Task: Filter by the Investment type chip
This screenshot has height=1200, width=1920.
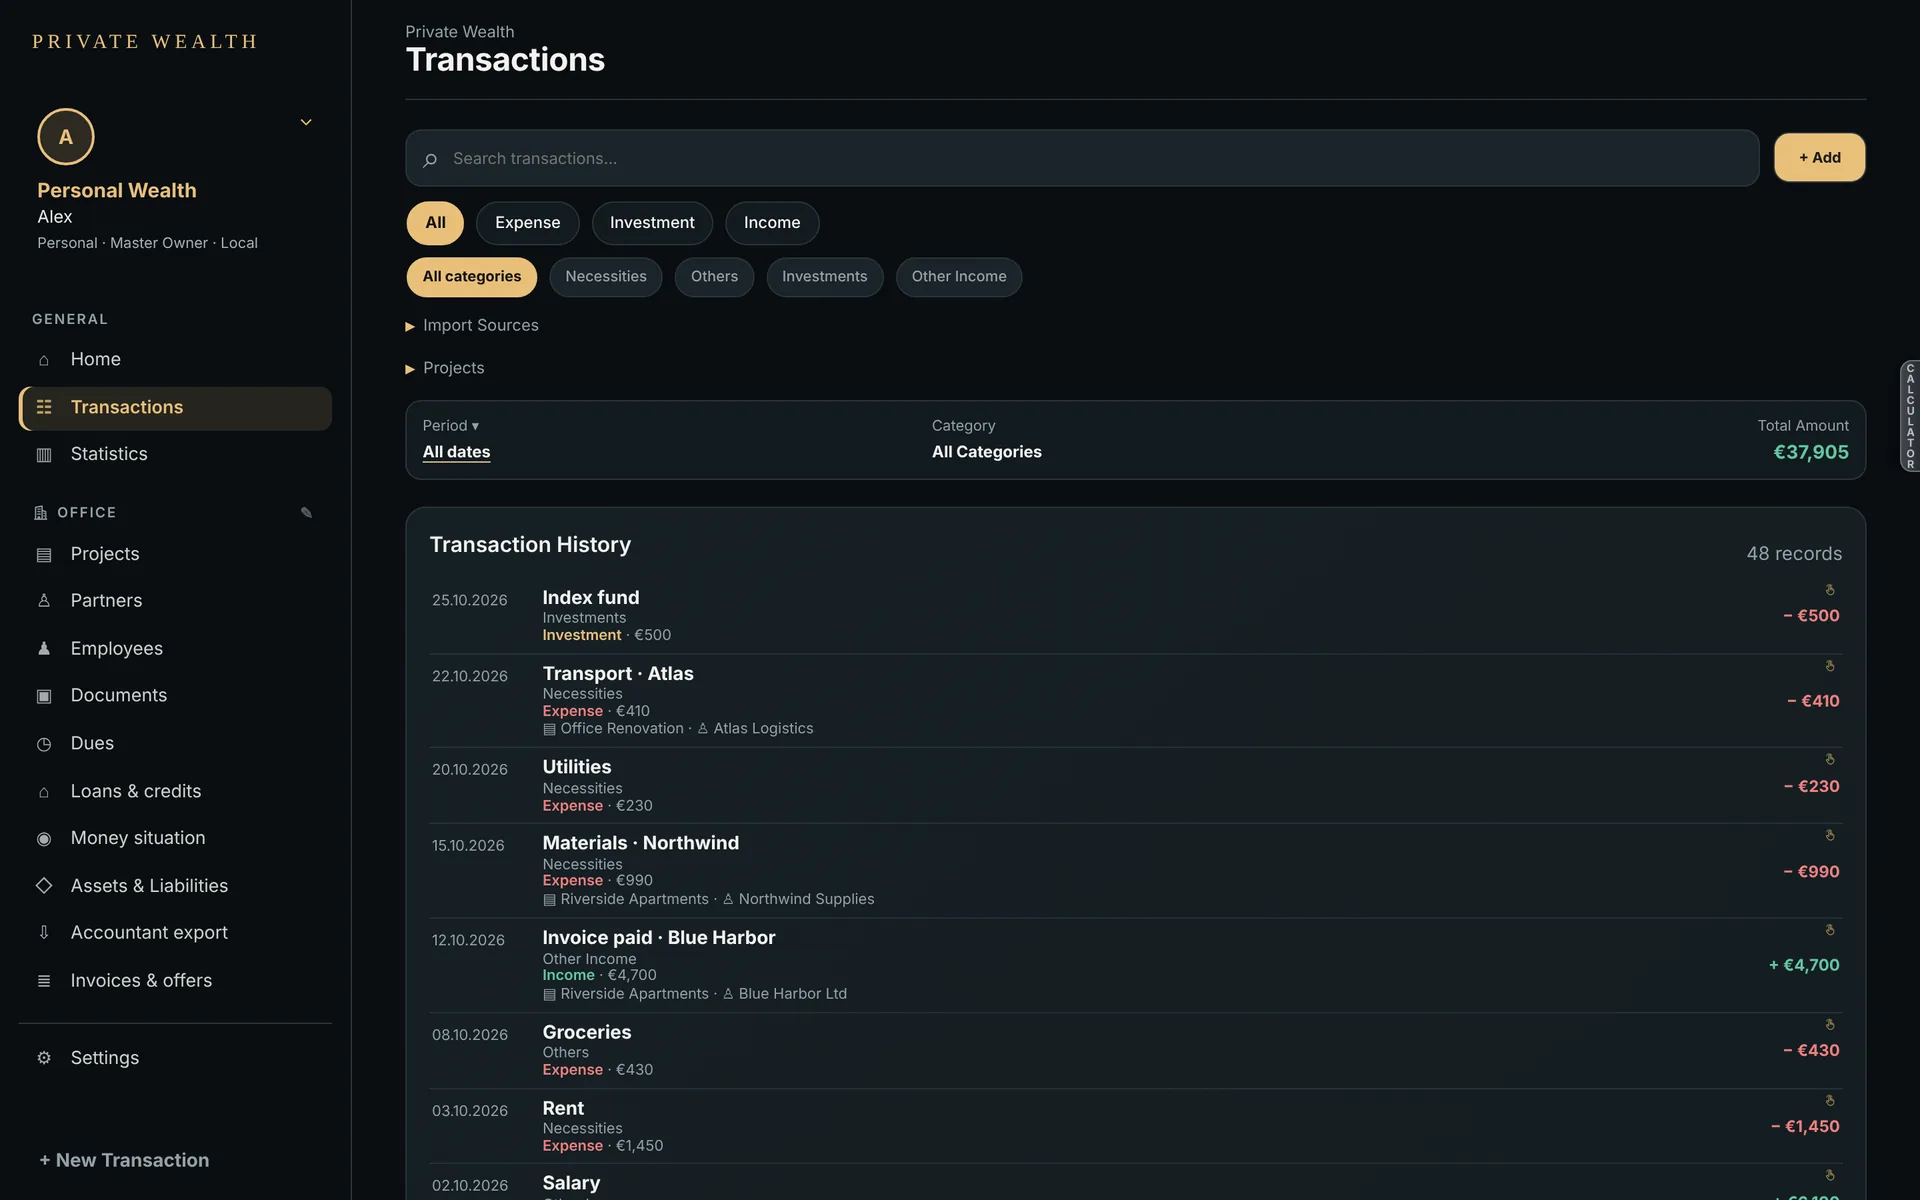Action: click(x=652, y=223)
